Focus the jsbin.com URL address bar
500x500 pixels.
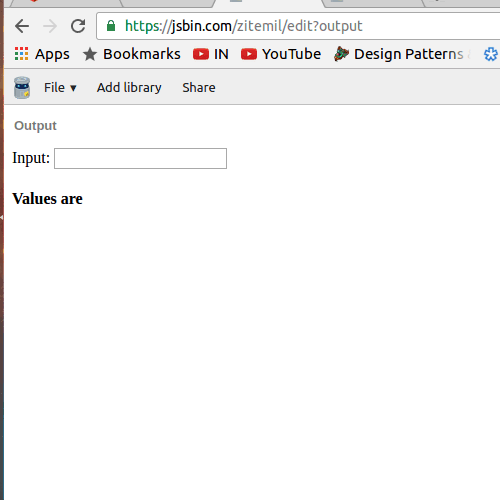tap(298, 26)
